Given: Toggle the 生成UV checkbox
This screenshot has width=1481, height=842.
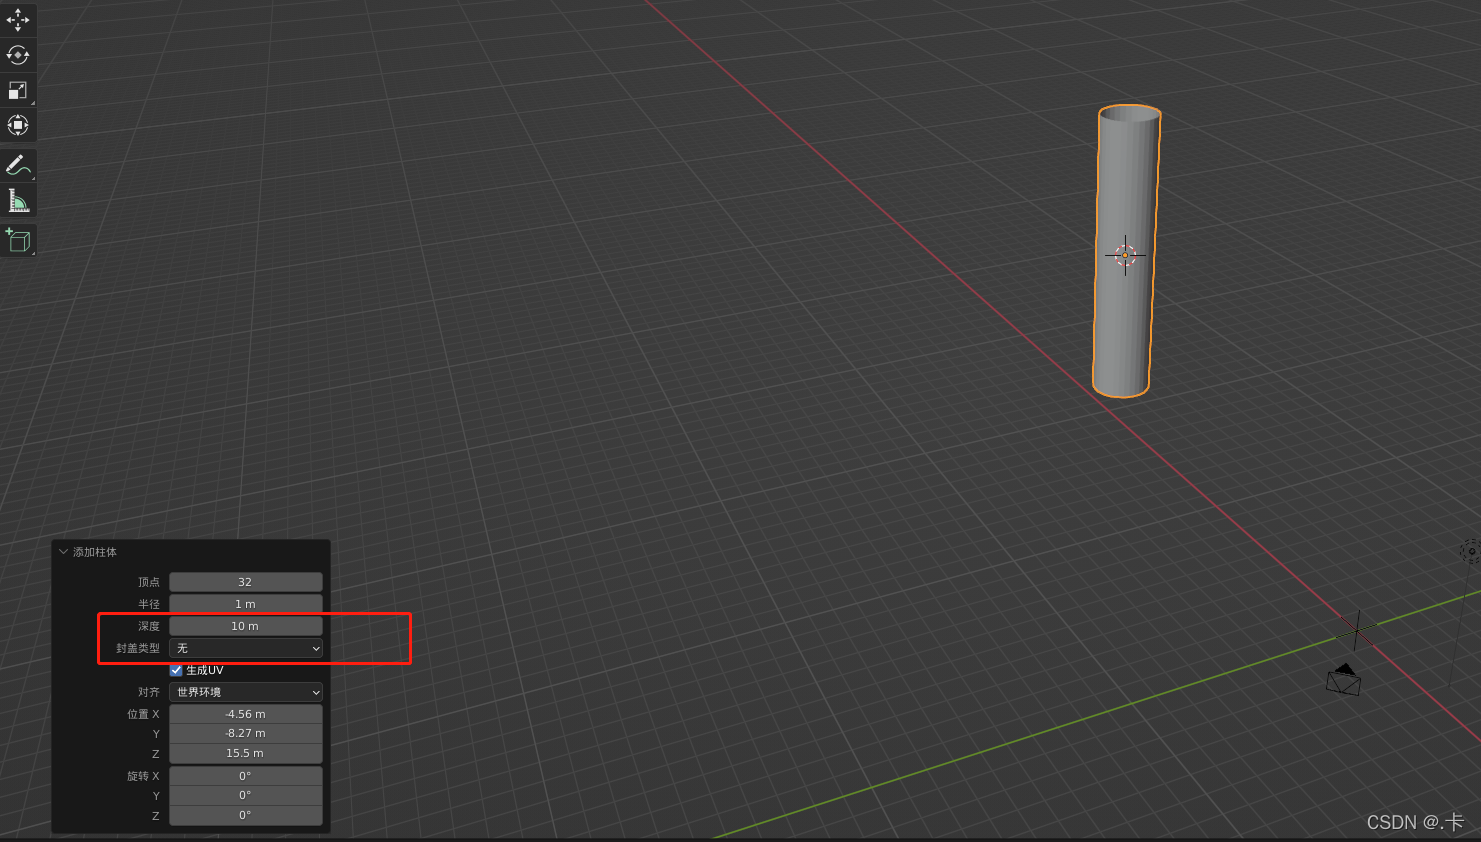Looking at the screenshot, I should 176,670.
